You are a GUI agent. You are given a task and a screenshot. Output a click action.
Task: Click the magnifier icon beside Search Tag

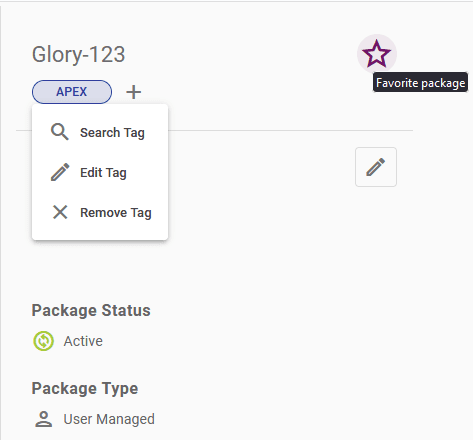coord(60,132)
